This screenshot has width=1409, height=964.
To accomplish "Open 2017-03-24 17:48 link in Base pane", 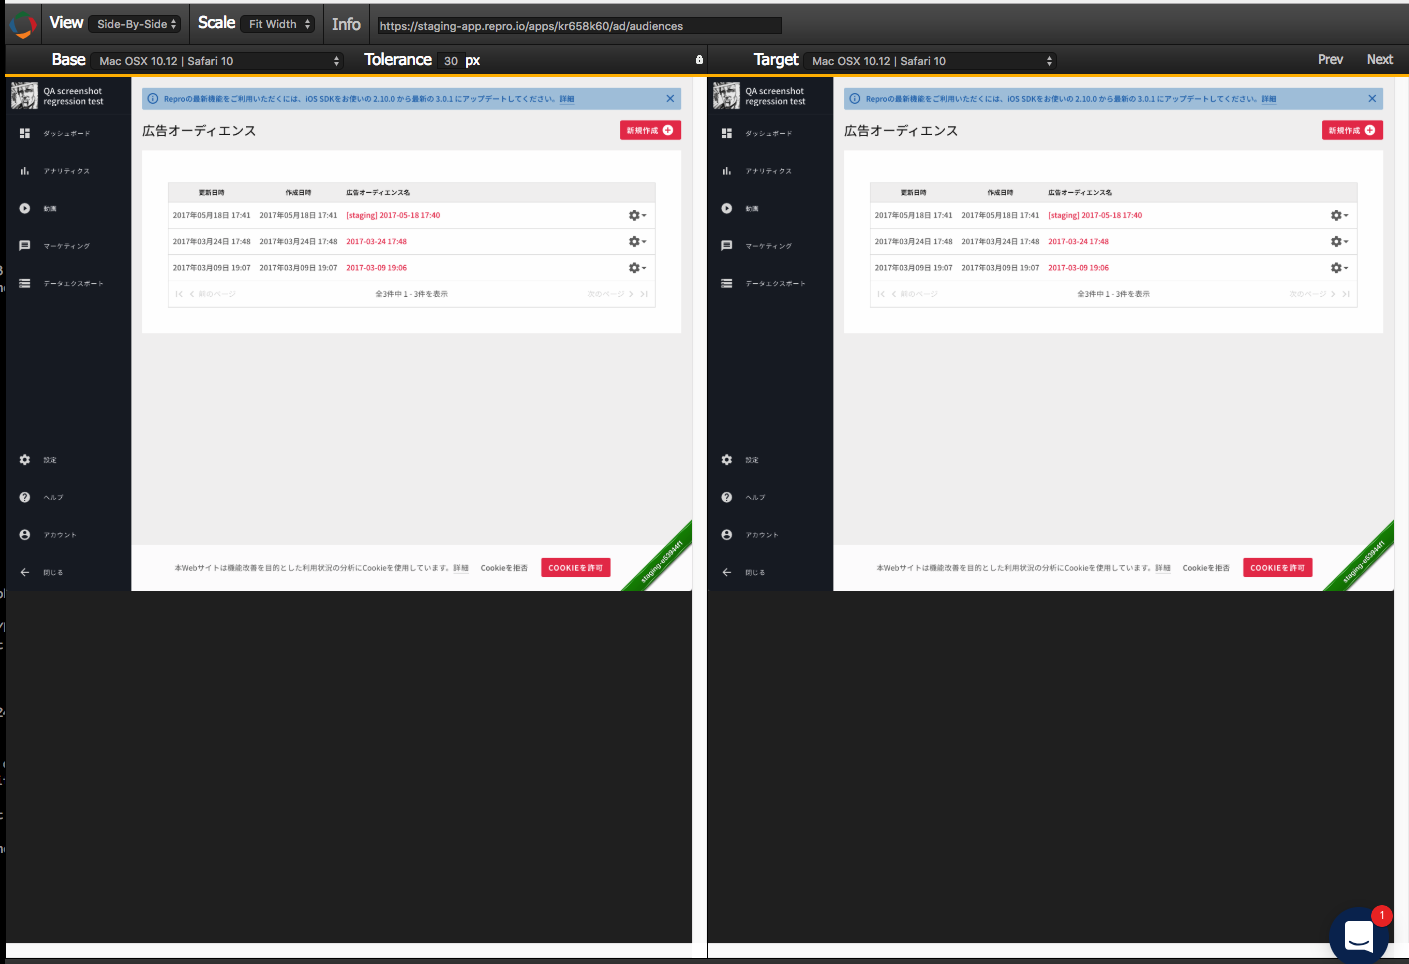I will pyautogui.click(x=376, y=241).
